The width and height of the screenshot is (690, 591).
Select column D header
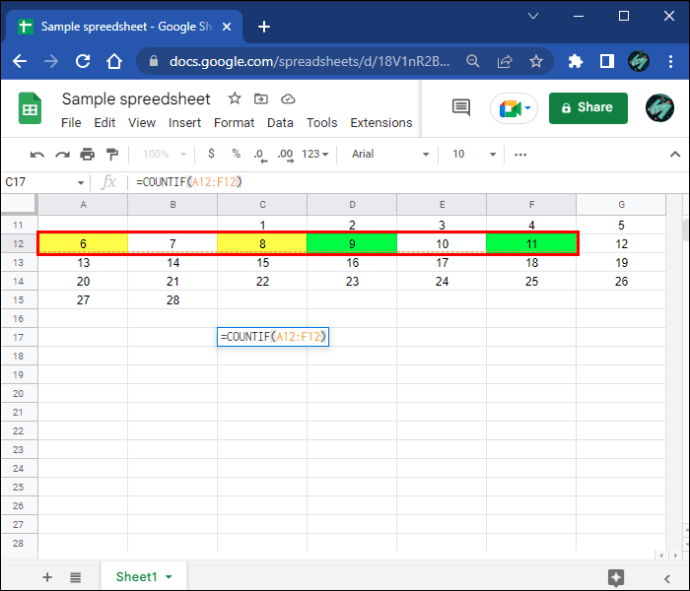pos(352,205)
